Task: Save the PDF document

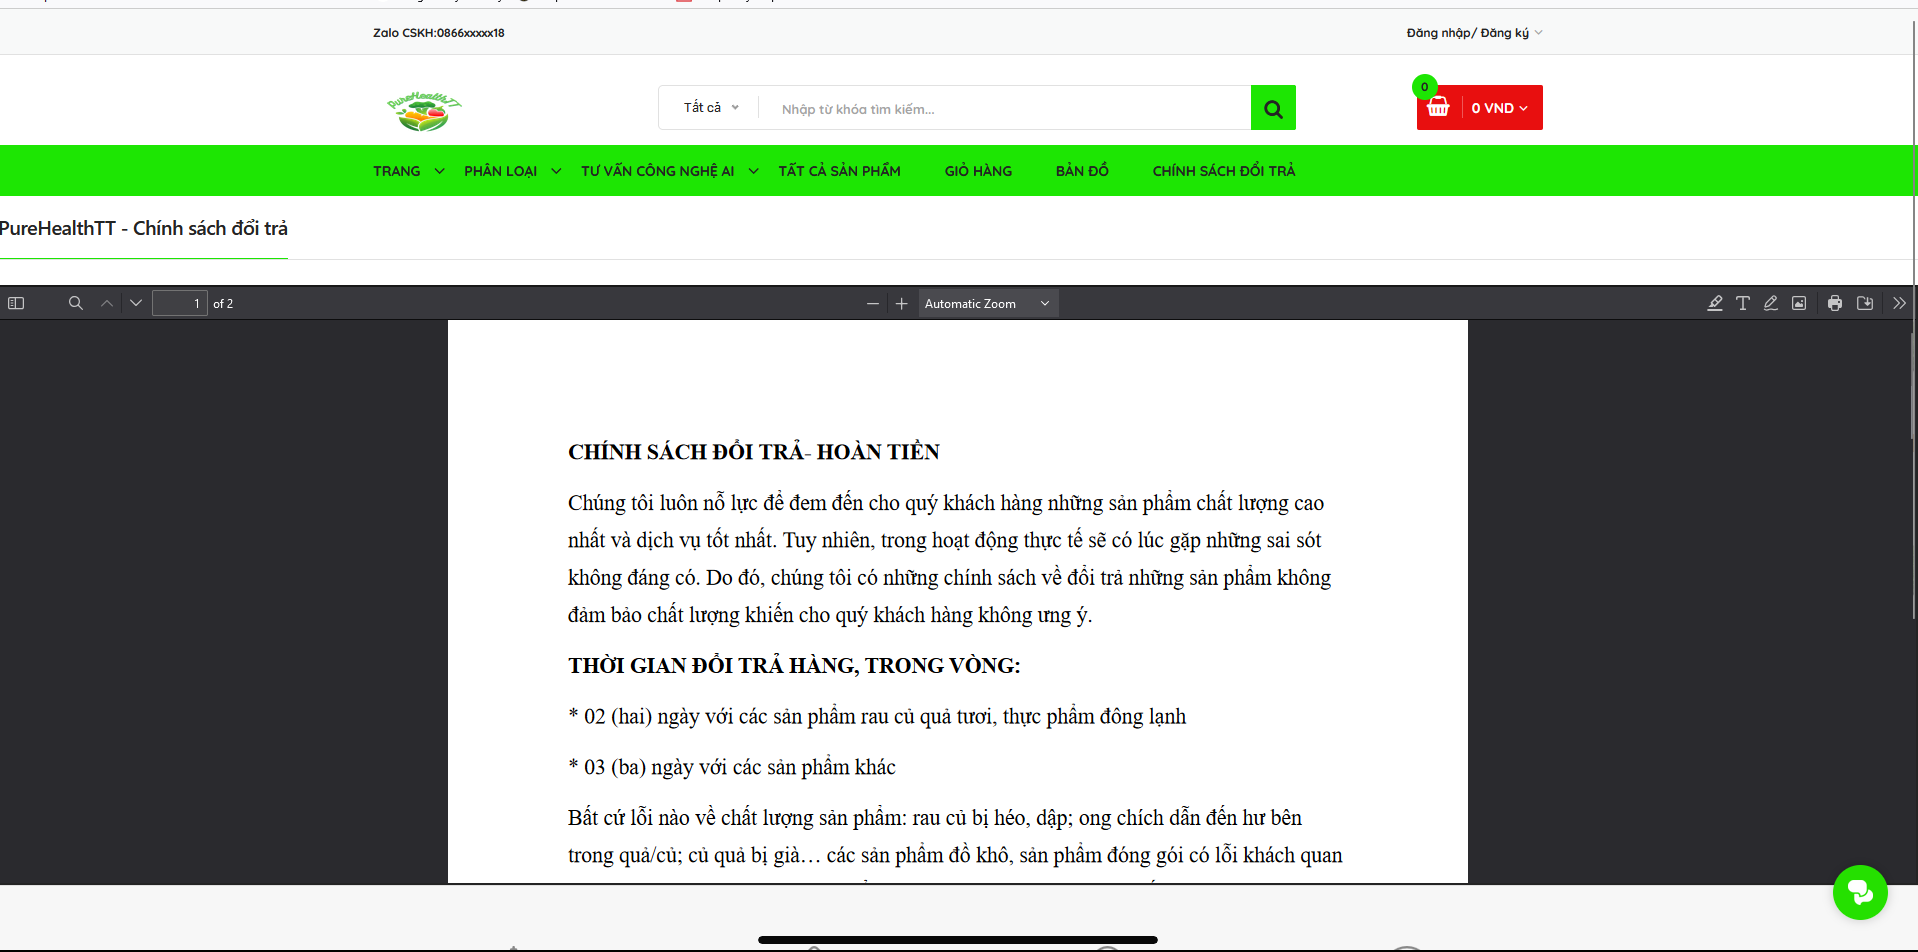Action: [1865, 303]
